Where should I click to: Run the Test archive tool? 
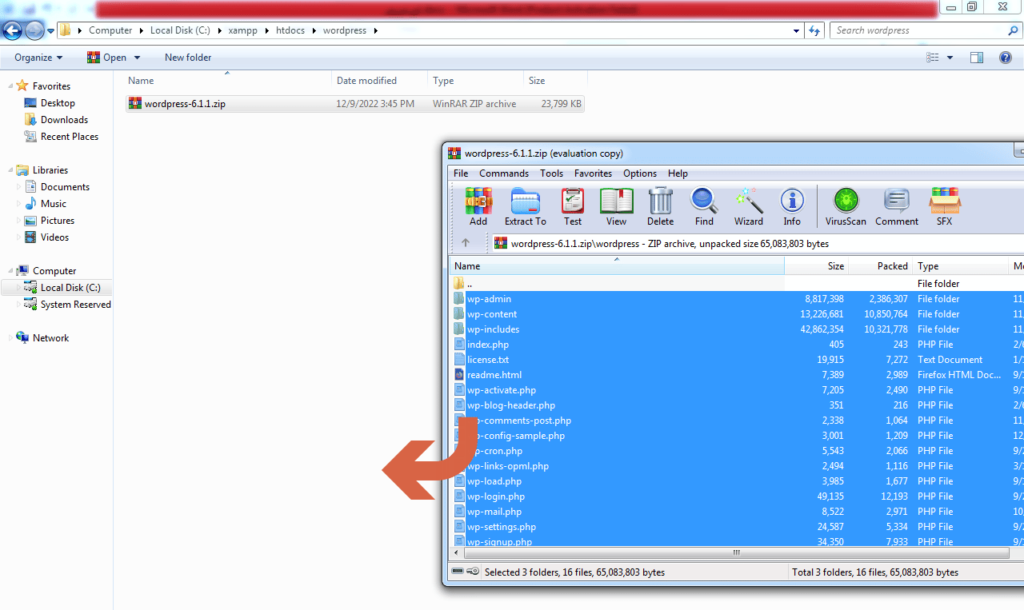[573, 206]
